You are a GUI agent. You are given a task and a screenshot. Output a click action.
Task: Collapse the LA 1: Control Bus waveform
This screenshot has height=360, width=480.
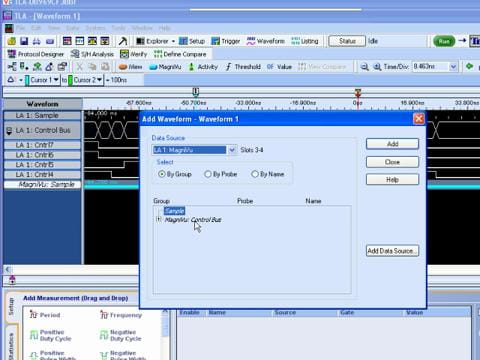click(x=9, y=131)
